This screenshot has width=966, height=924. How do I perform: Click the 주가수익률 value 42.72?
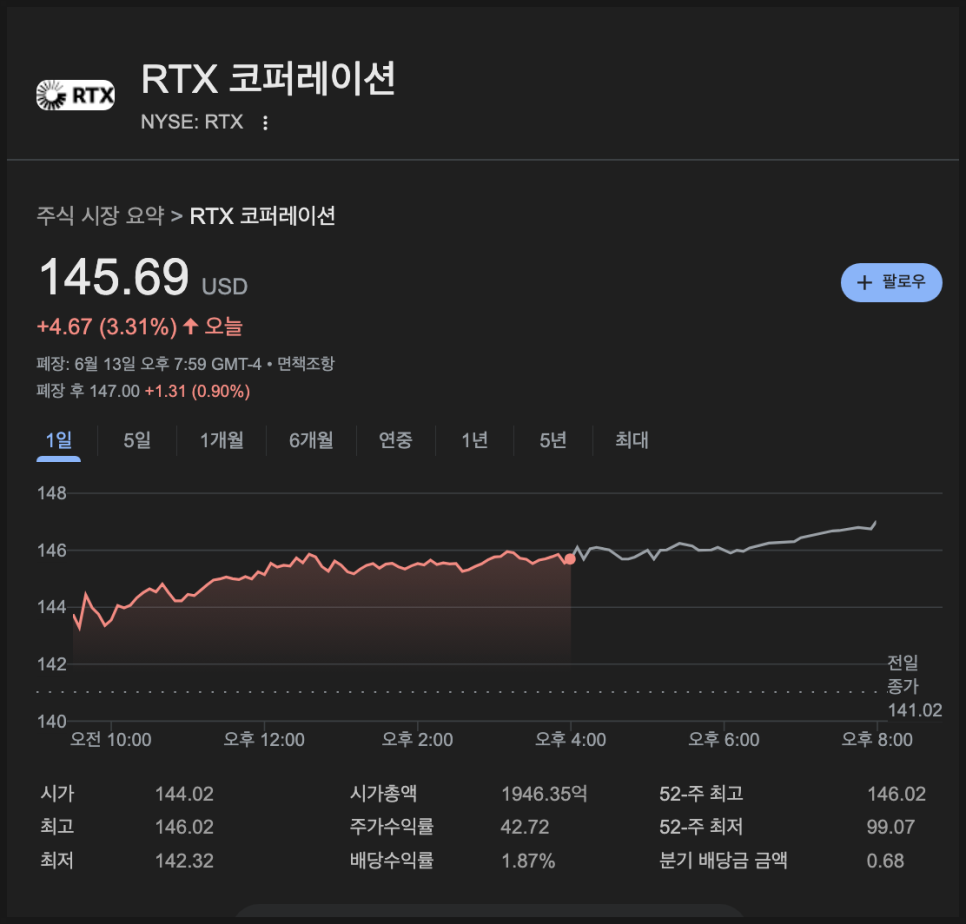tap(524, 827)
